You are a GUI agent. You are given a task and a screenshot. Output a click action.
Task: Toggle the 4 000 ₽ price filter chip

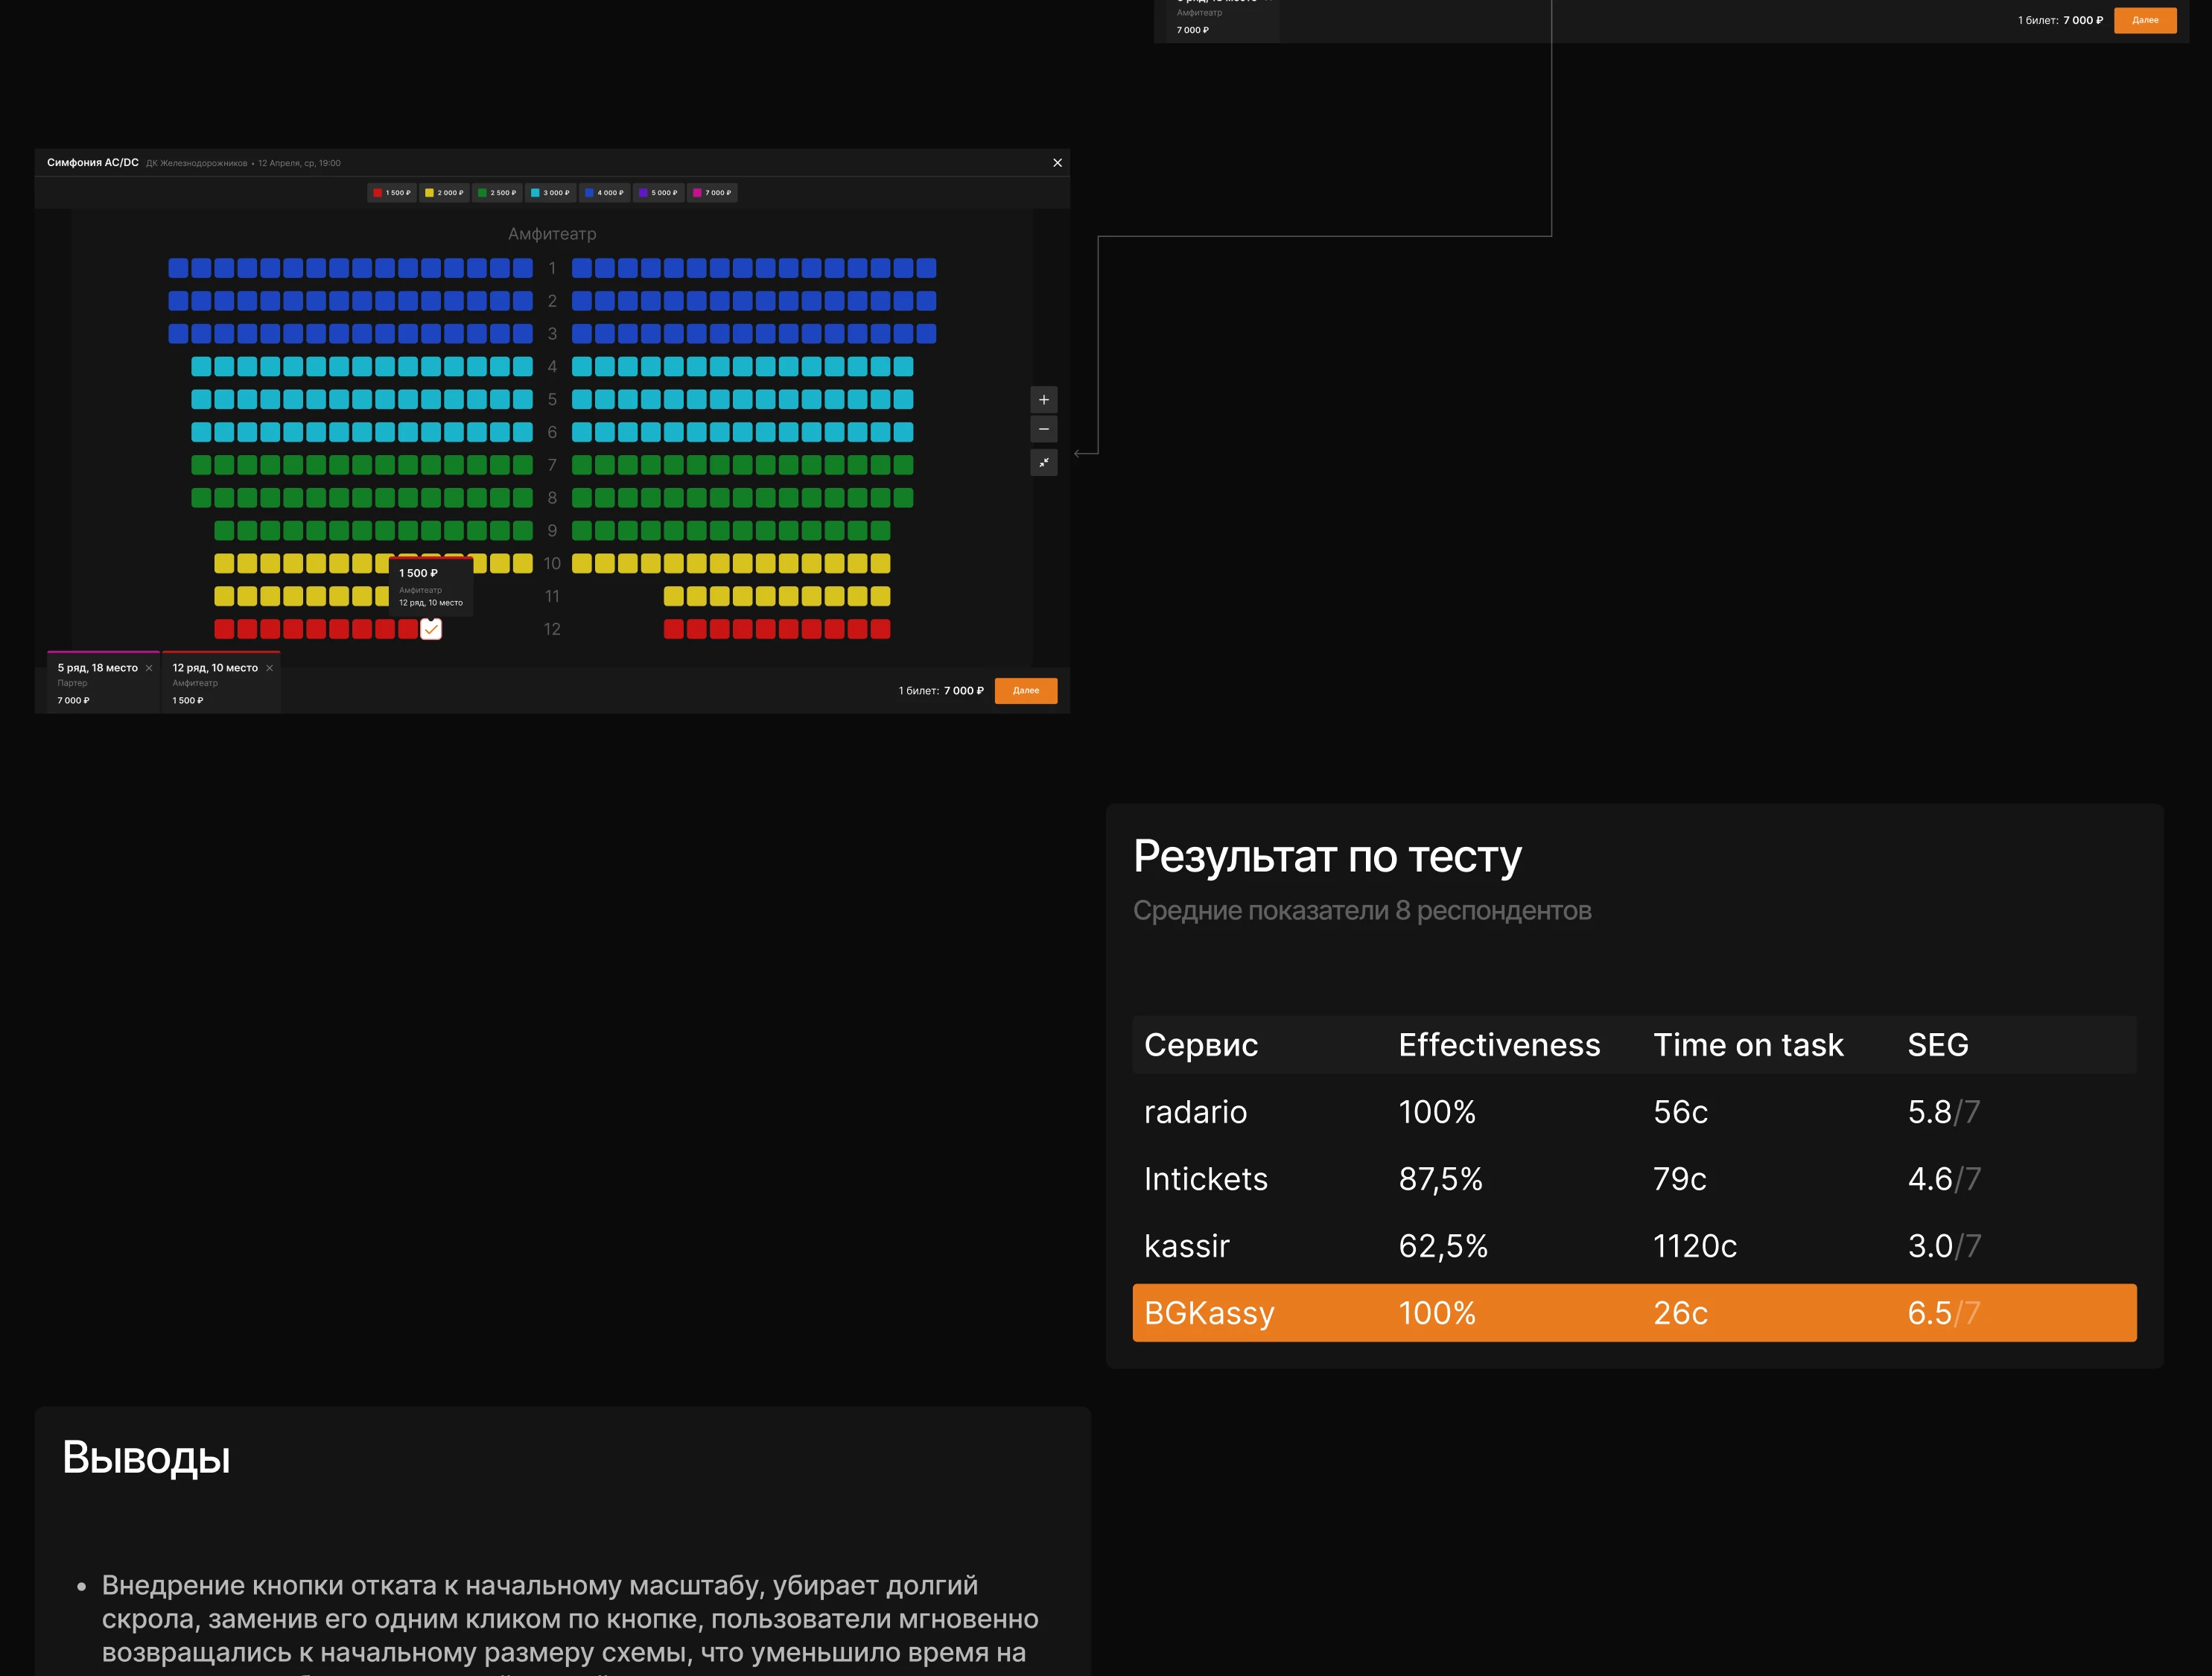pyautogui.click(x=604, y=193)
